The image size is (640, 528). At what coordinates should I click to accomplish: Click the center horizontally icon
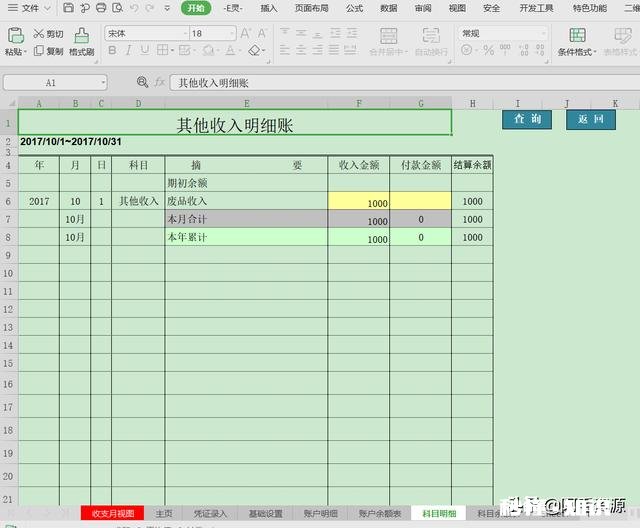coord(301,50)
